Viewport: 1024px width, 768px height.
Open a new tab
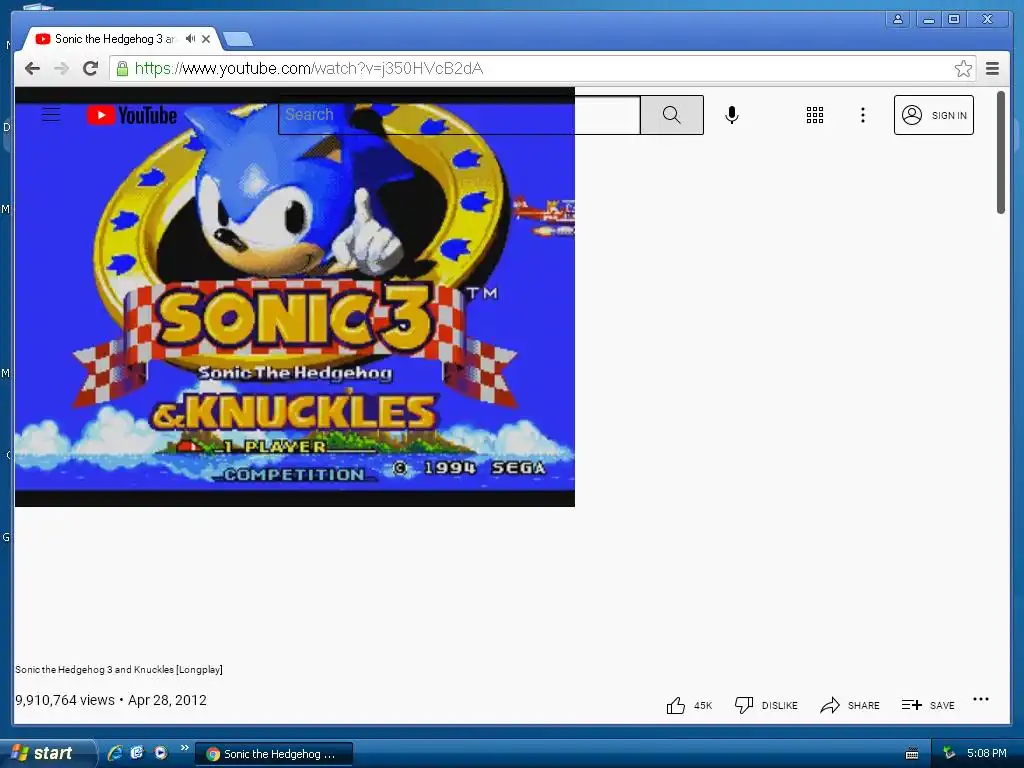point(238,40)
